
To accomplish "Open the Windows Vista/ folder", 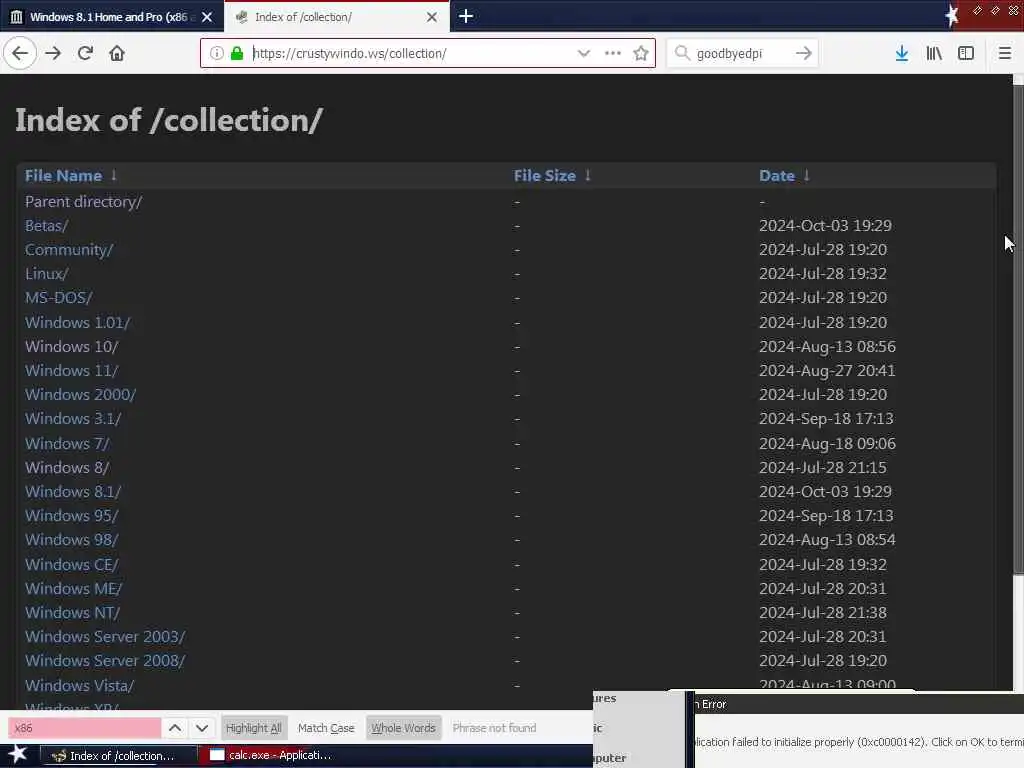I will tap(80, 686).
